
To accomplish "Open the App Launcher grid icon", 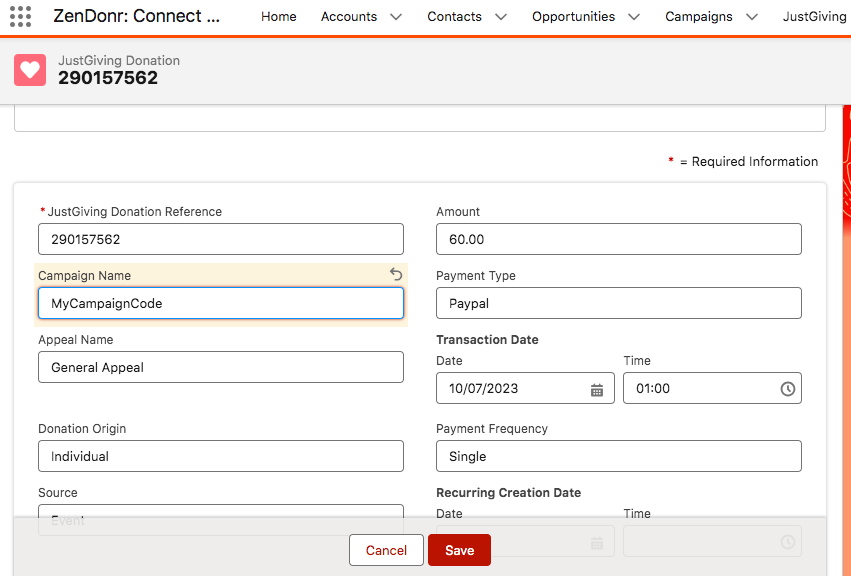I will point(21,16).
